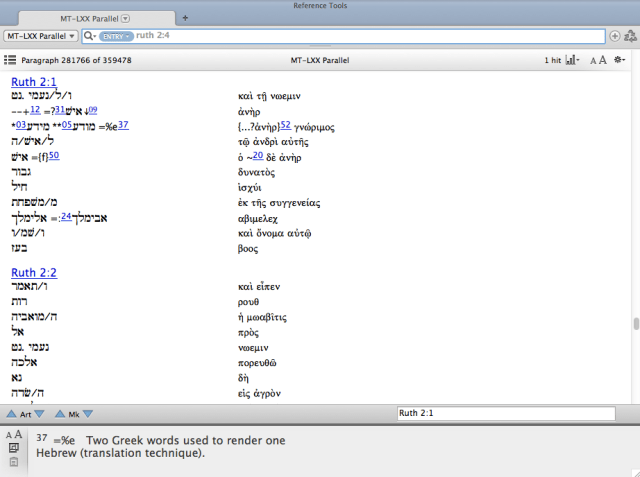Open the hits graph analysis icon
Screen dimensions: 640x477
(573, 60)
